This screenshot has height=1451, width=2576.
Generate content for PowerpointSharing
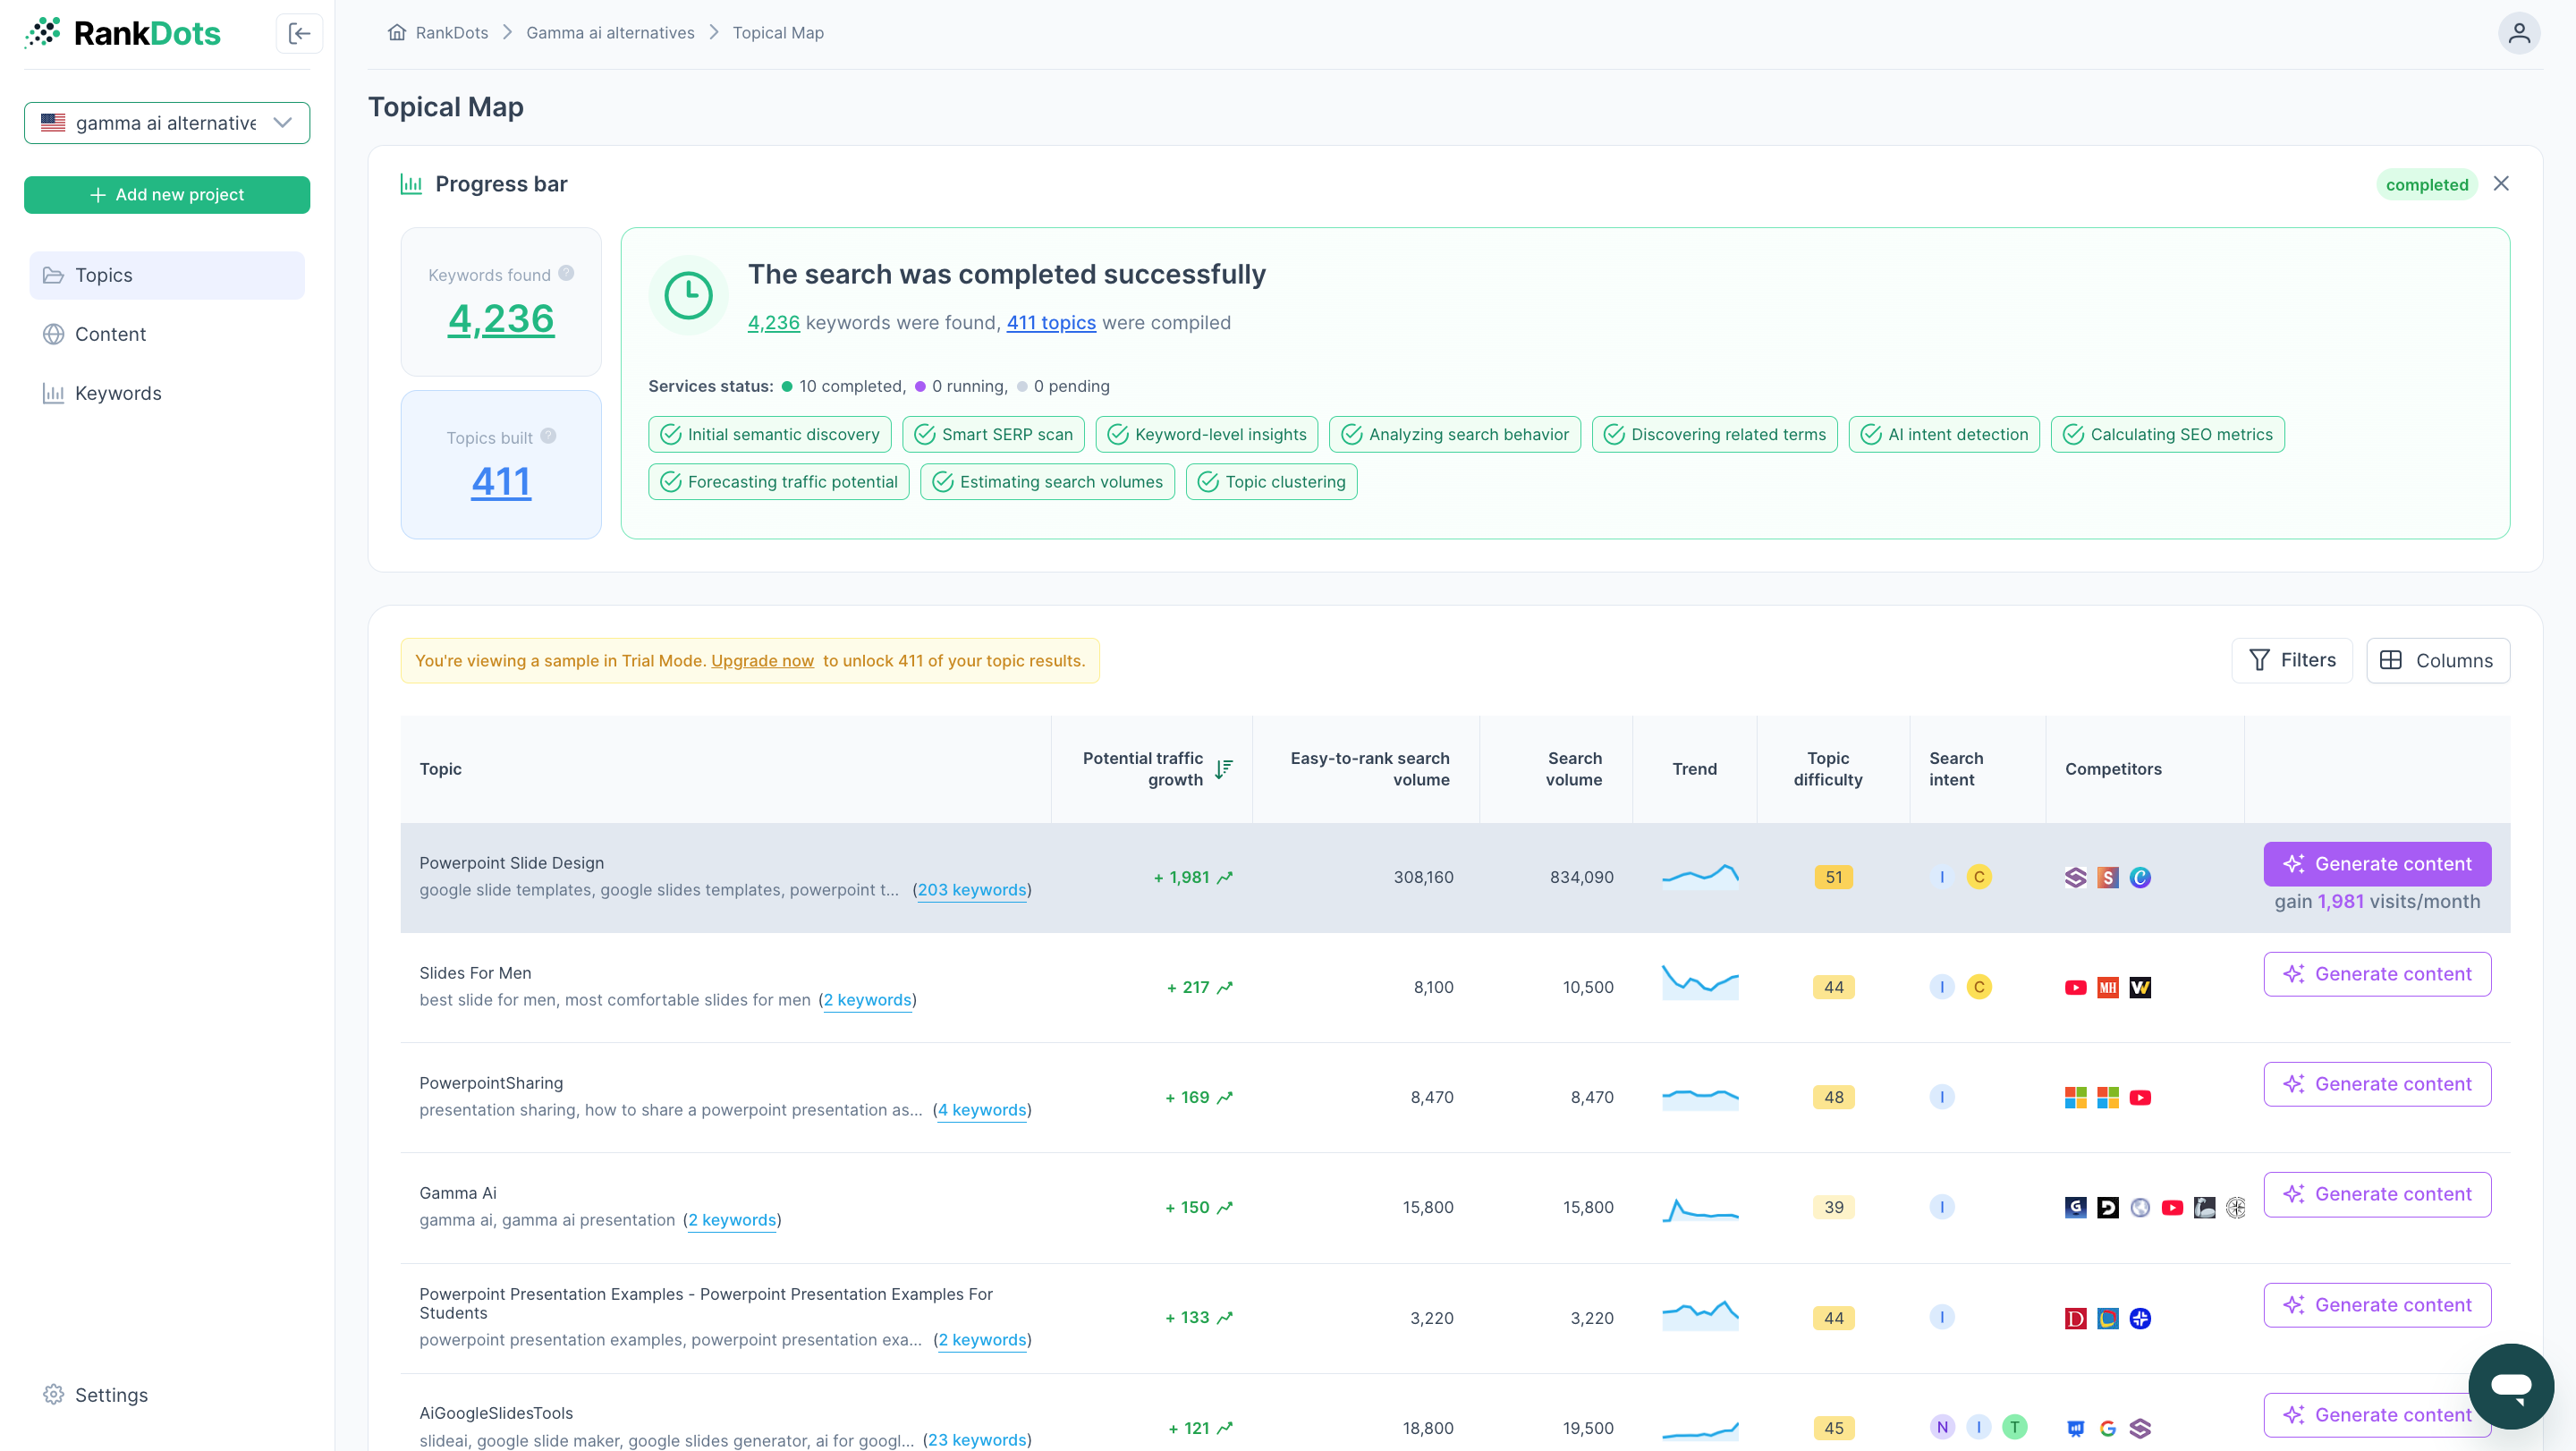[2376, 1083]
